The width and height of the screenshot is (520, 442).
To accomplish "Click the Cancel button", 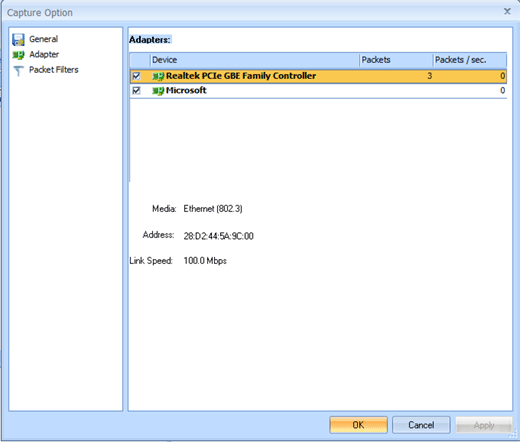I will tap(421, 425).
